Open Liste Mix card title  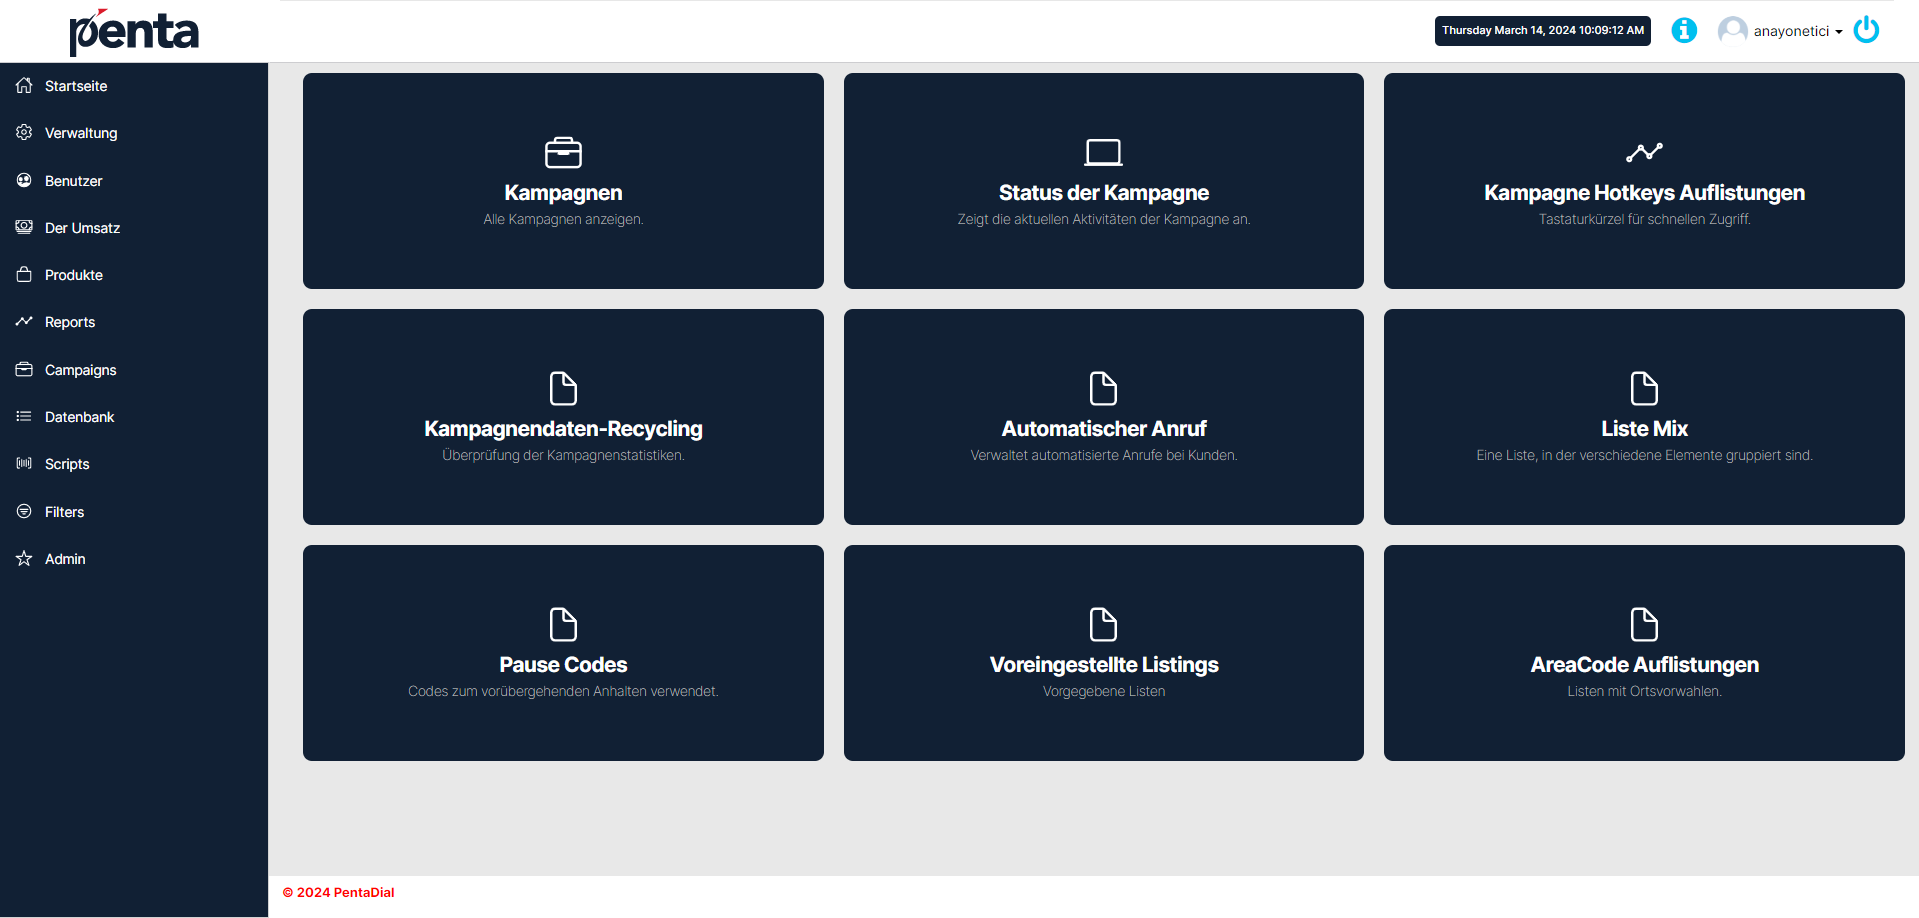pos(1644,429)
